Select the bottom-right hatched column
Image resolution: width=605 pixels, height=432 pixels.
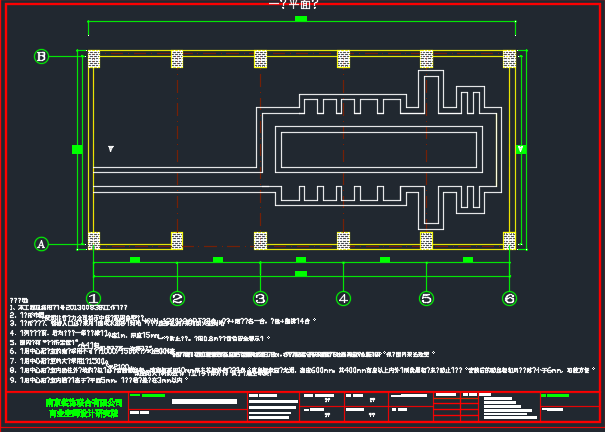coord(509,240)
